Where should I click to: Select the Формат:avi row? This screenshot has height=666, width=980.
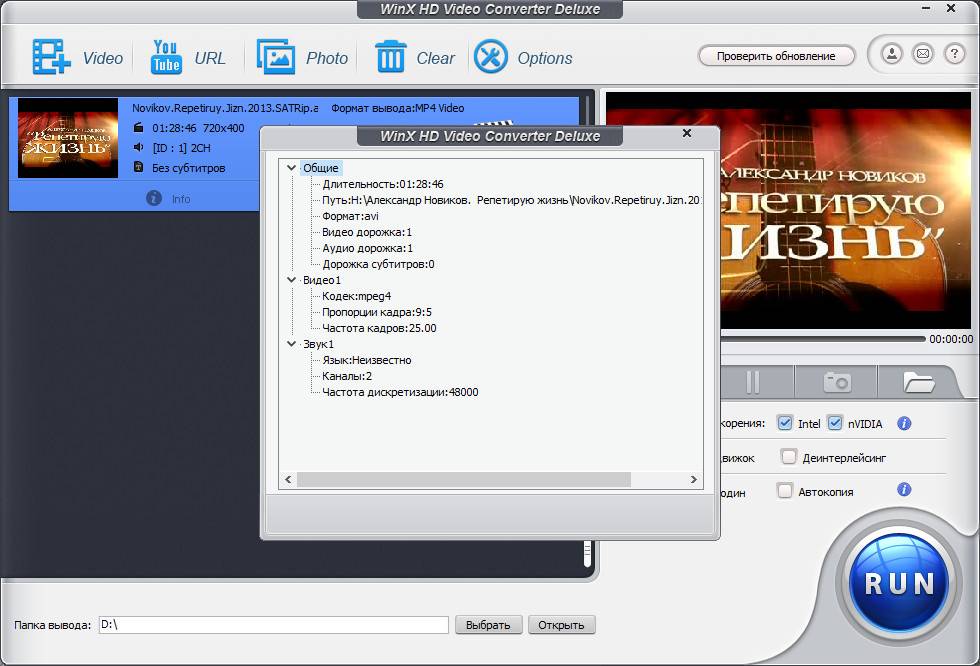pyautogui.click(x=350, y=216)
